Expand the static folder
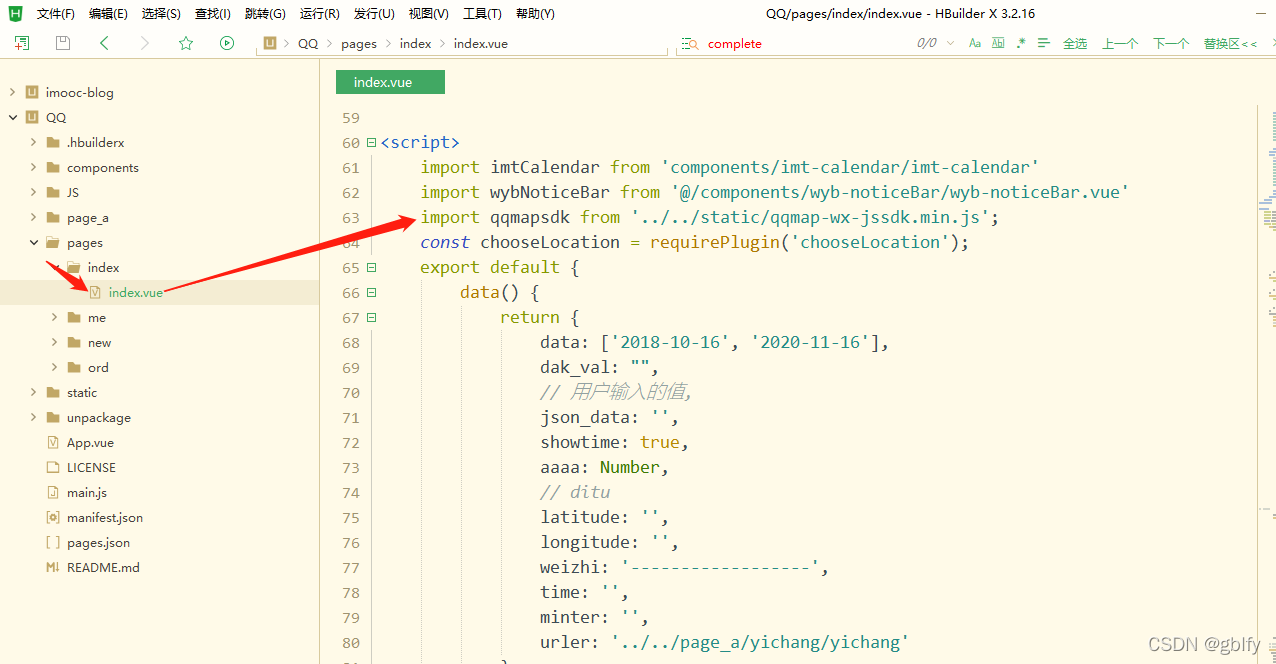The width and height of the screenshot is (1276, 664). (x=33, y=392)
